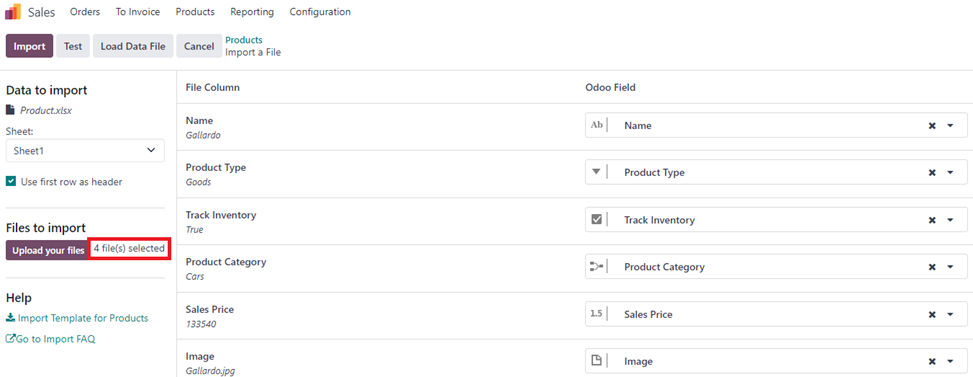Viewport: 973px width, 377px height.
Task: Open the Reporting menu
Action: 252,12
